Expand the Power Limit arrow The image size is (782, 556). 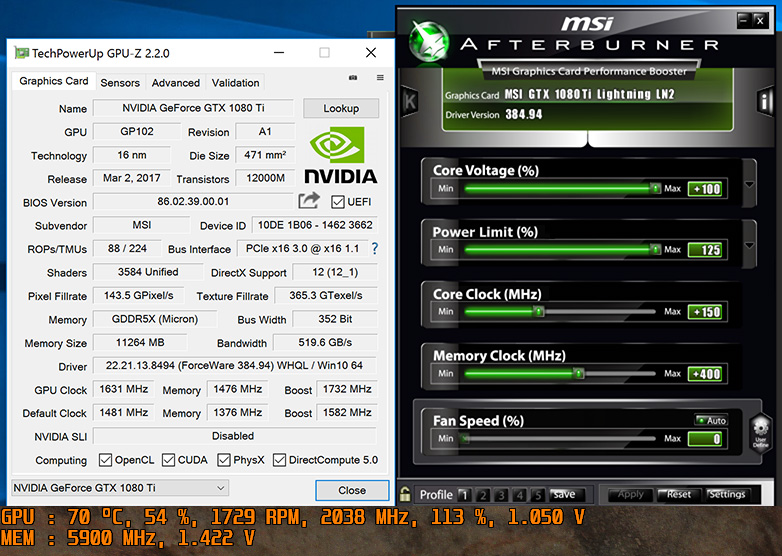click(x=749, y=246)
